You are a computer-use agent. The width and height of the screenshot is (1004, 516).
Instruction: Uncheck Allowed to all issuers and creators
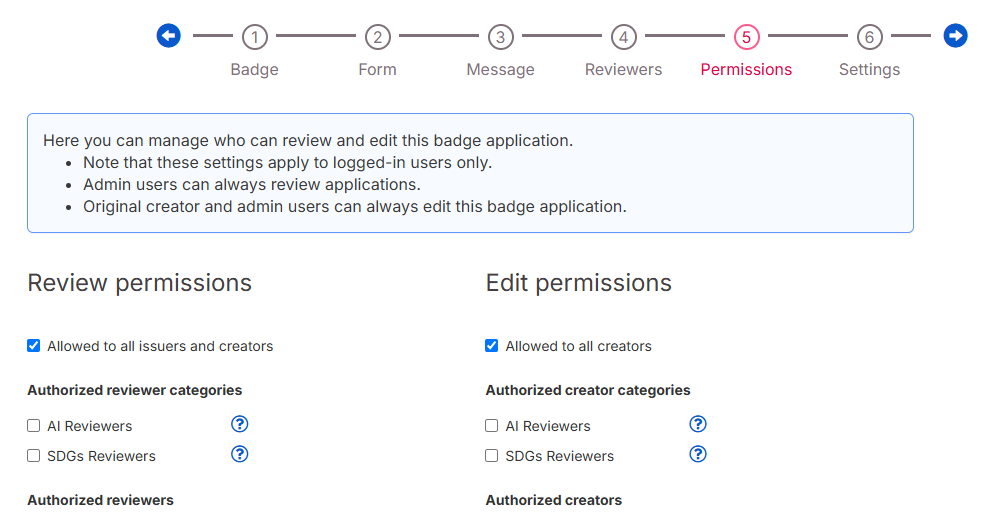click(33, 346)
